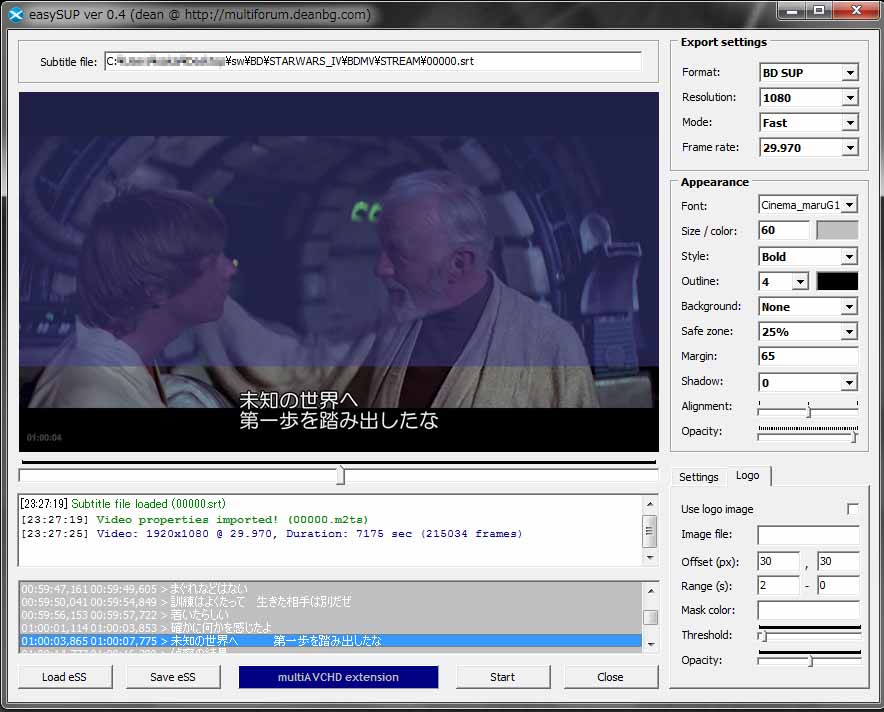Click the first Offset (px) field
The height and width of the screenshot is (712, 884).
coord(779,561)
